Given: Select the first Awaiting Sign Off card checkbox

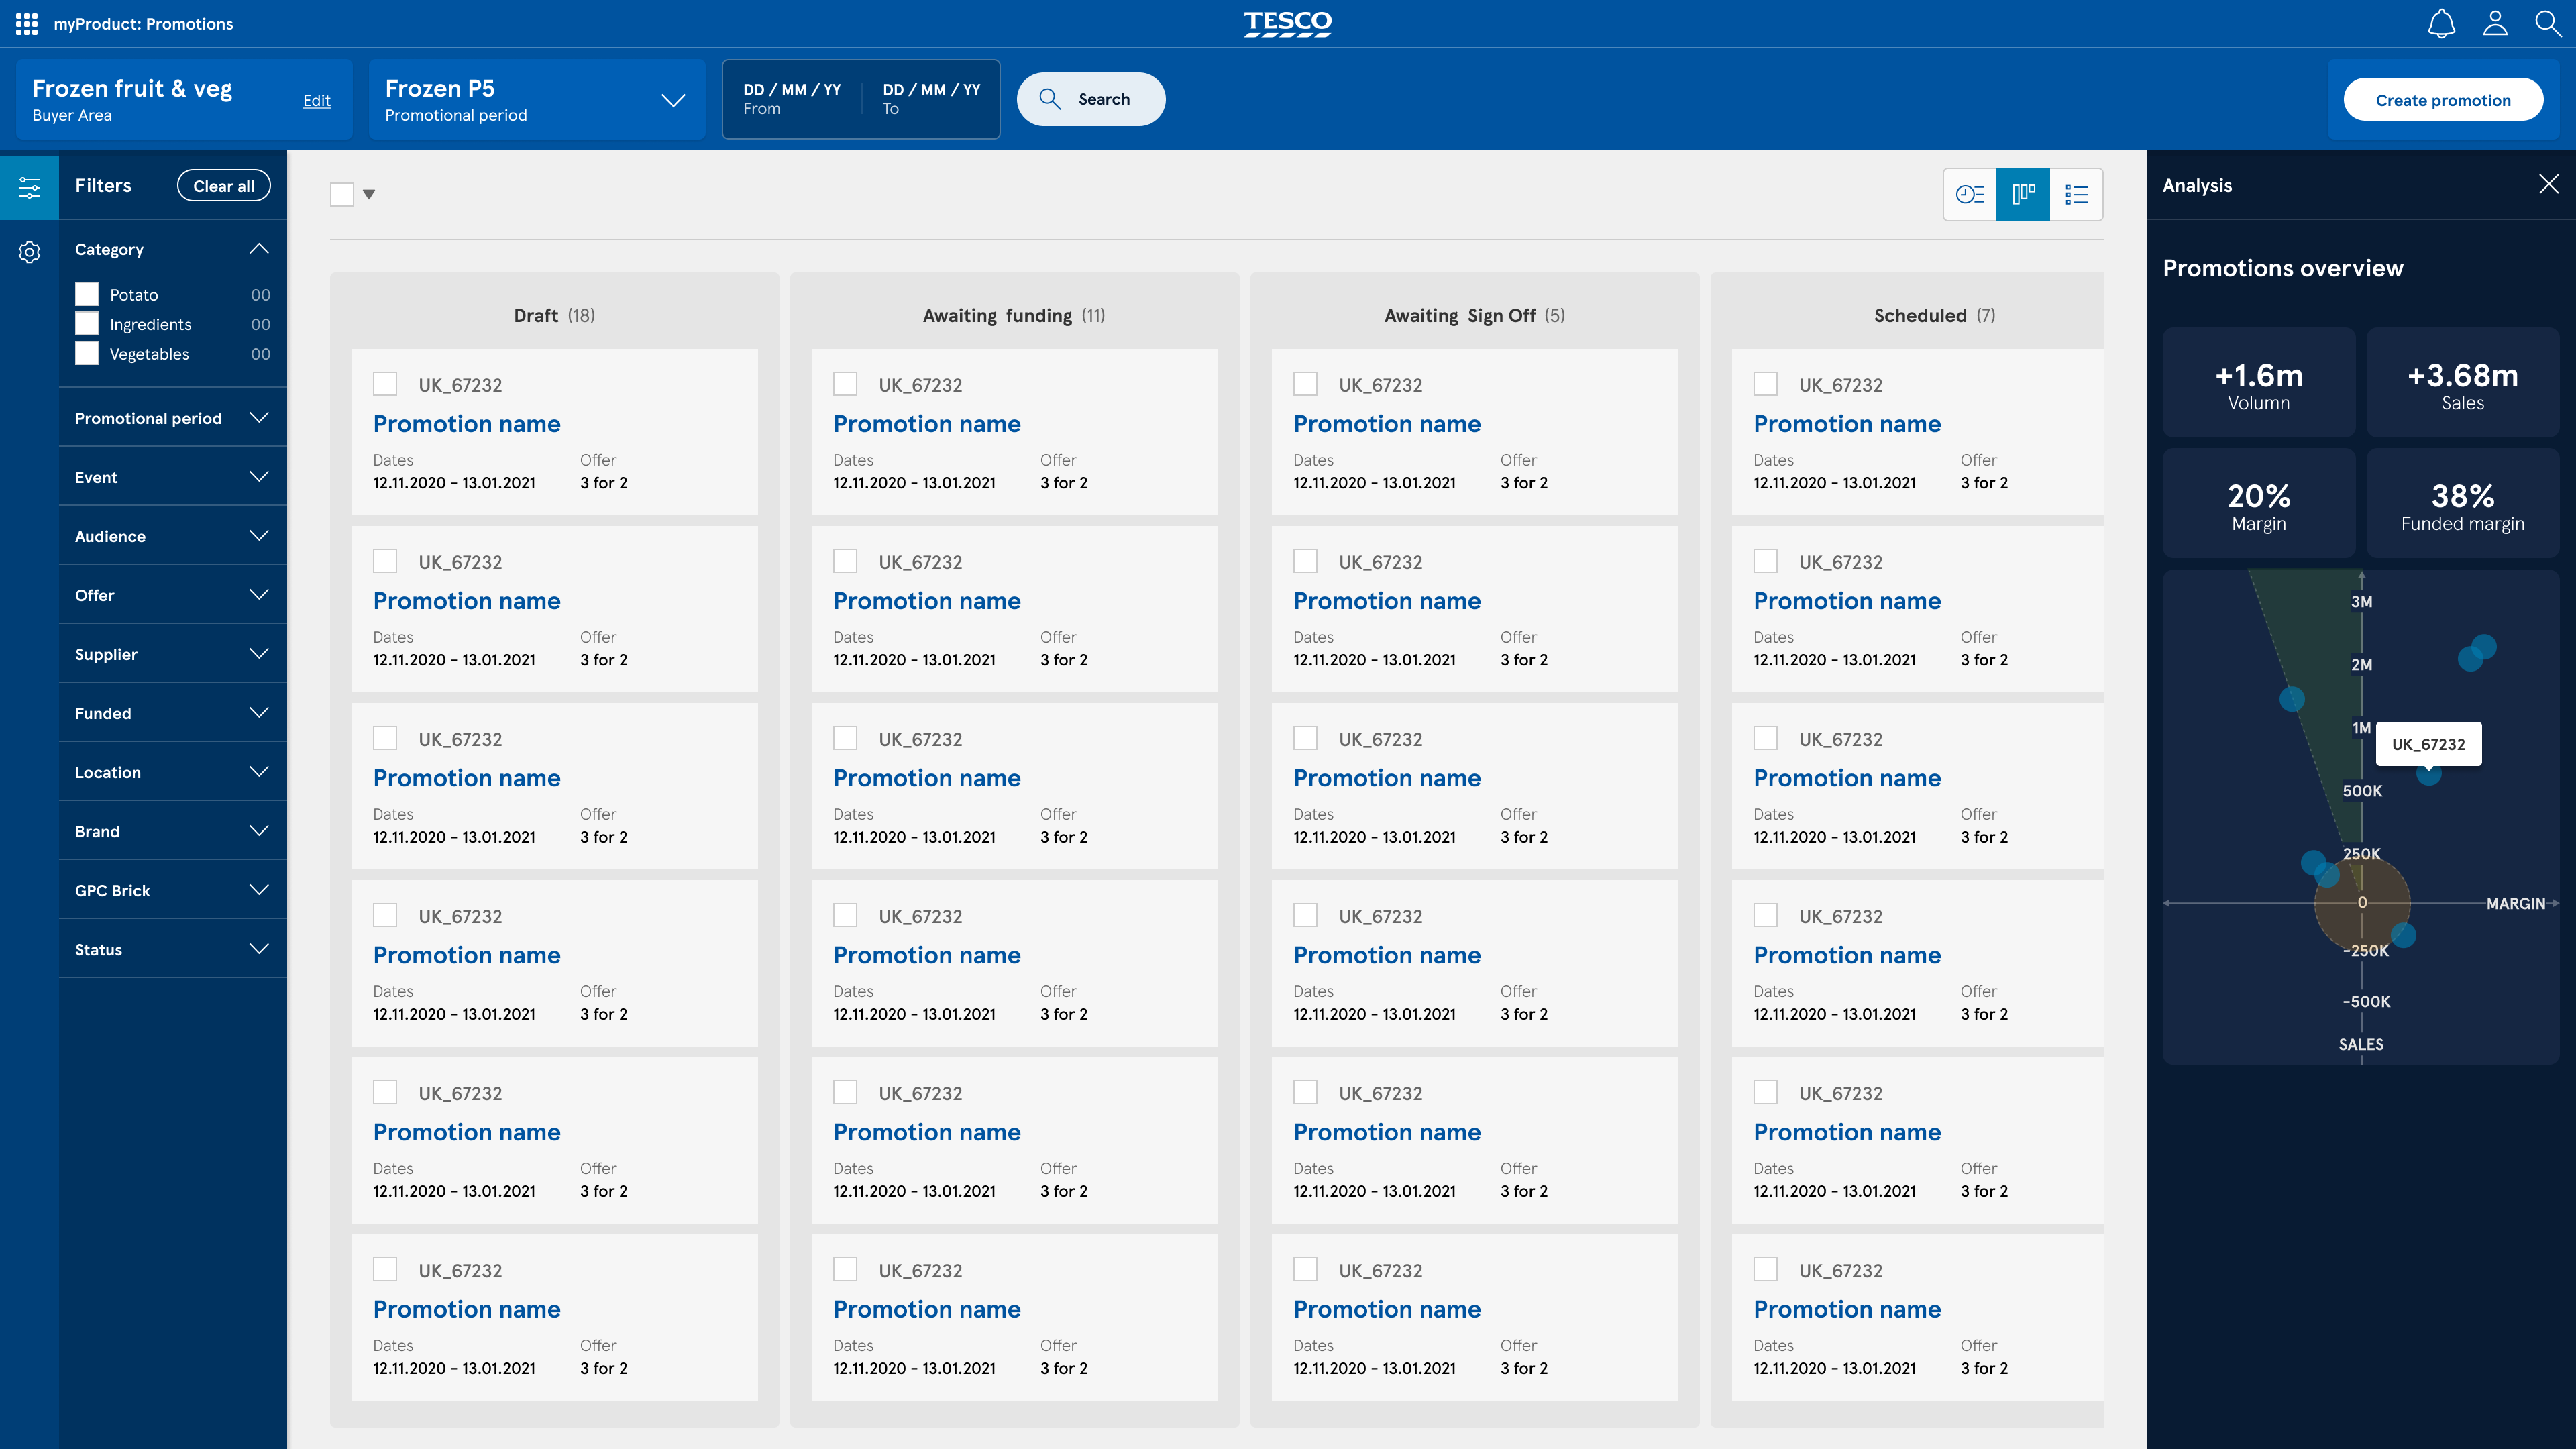Looking at the screenshot, I should [1305, 384].
